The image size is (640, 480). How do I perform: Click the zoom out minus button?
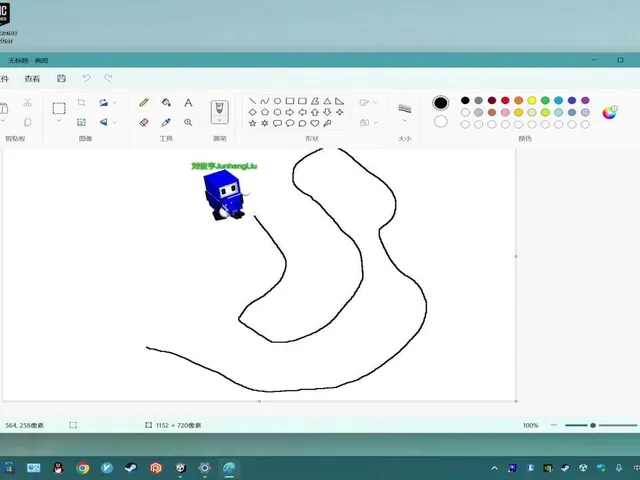tap(553, 425)
